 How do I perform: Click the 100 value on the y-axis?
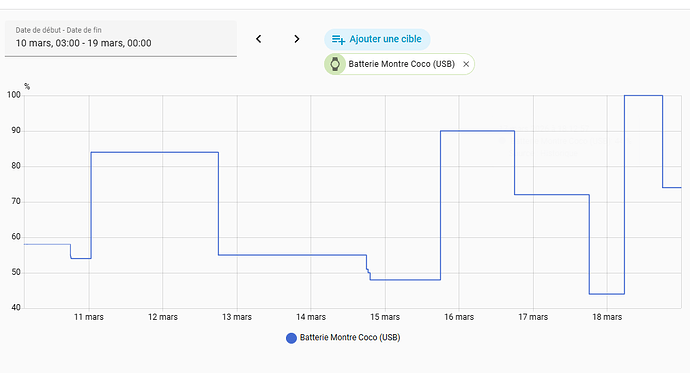(x=14, y=95)
